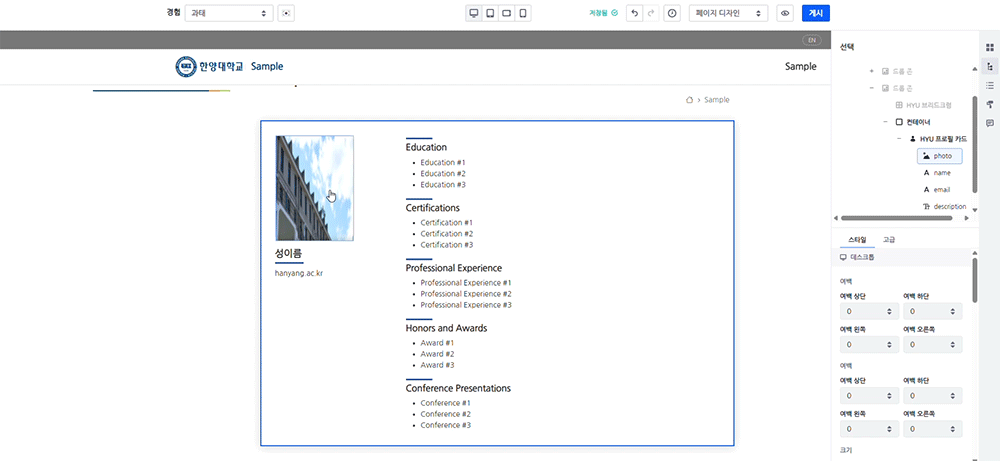This screenshot has height=461, width=1000.
Task: Click the blue 게시 publish button
Action: coord(815,14)
